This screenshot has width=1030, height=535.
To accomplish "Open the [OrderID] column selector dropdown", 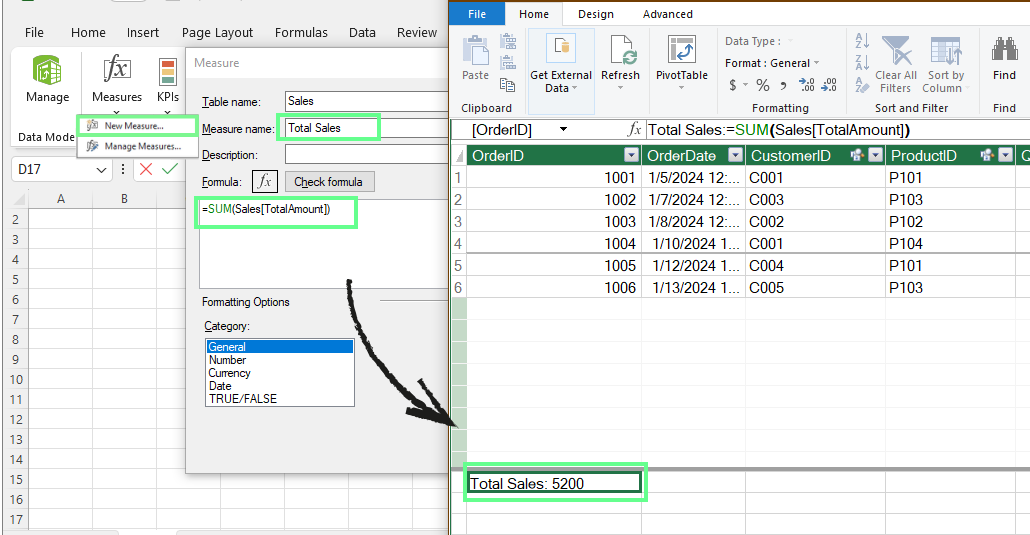I will coord(564,129).
